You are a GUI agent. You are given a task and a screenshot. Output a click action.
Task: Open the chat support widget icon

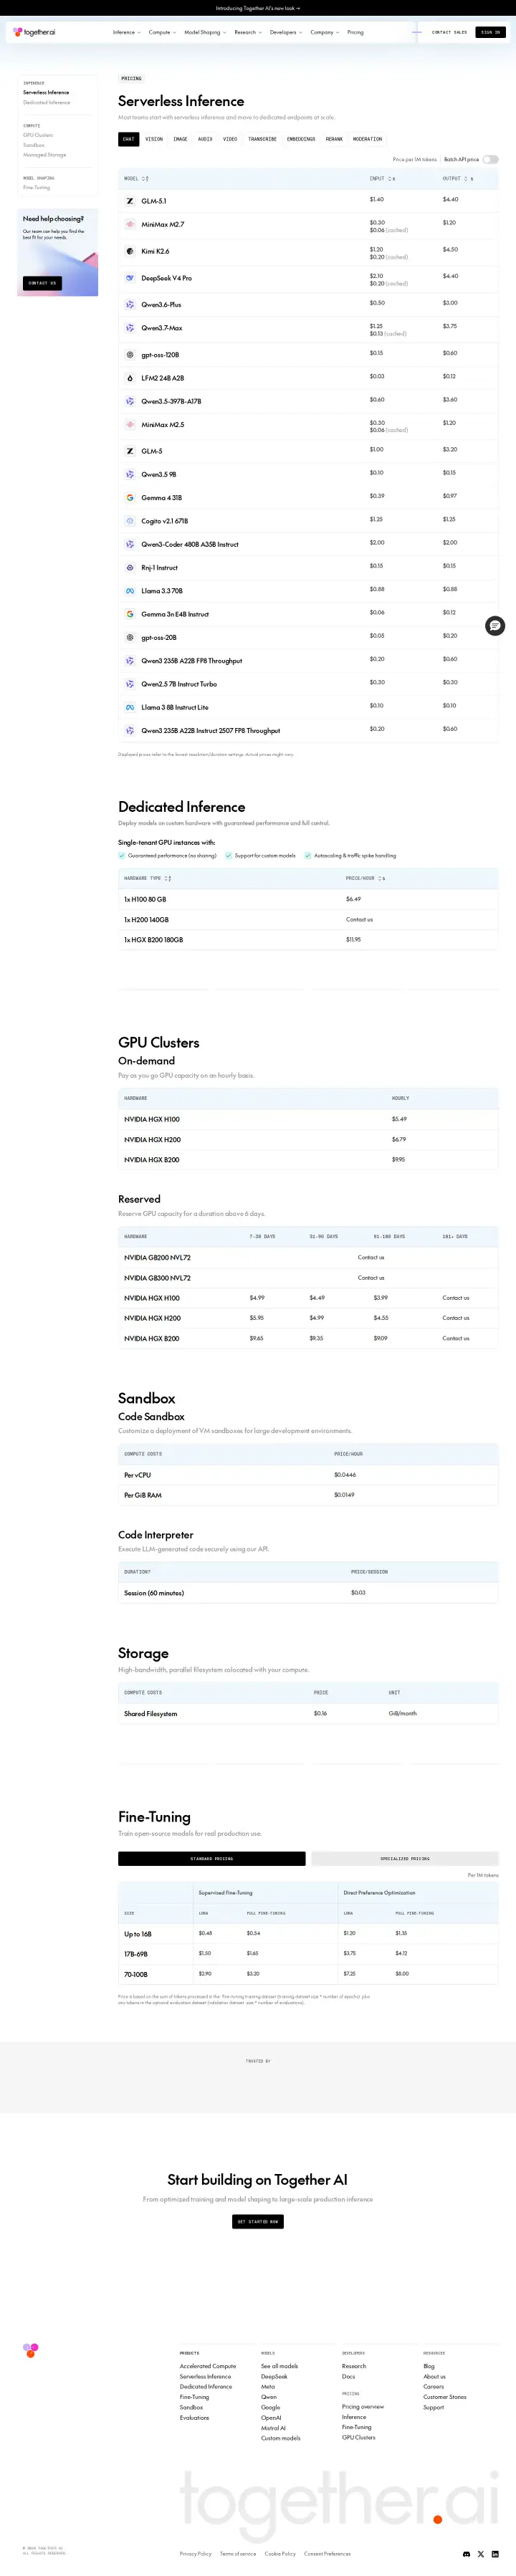click(495, 626)
